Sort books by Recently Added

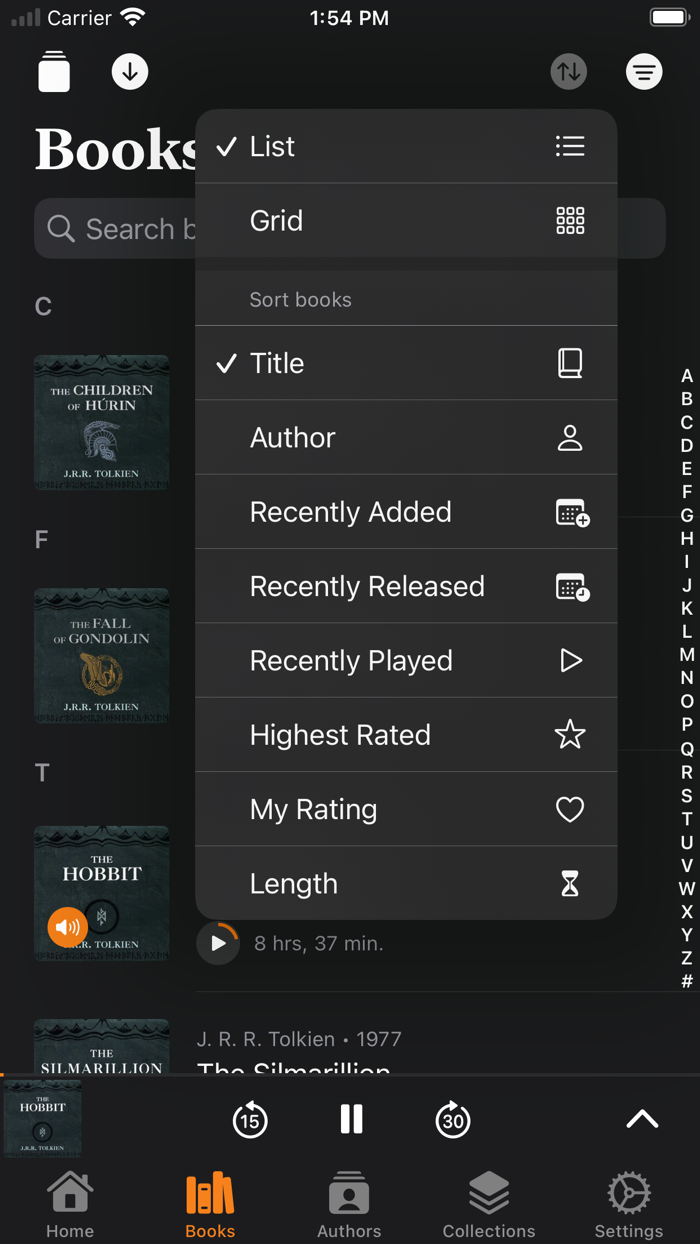(x=406, y=512)
